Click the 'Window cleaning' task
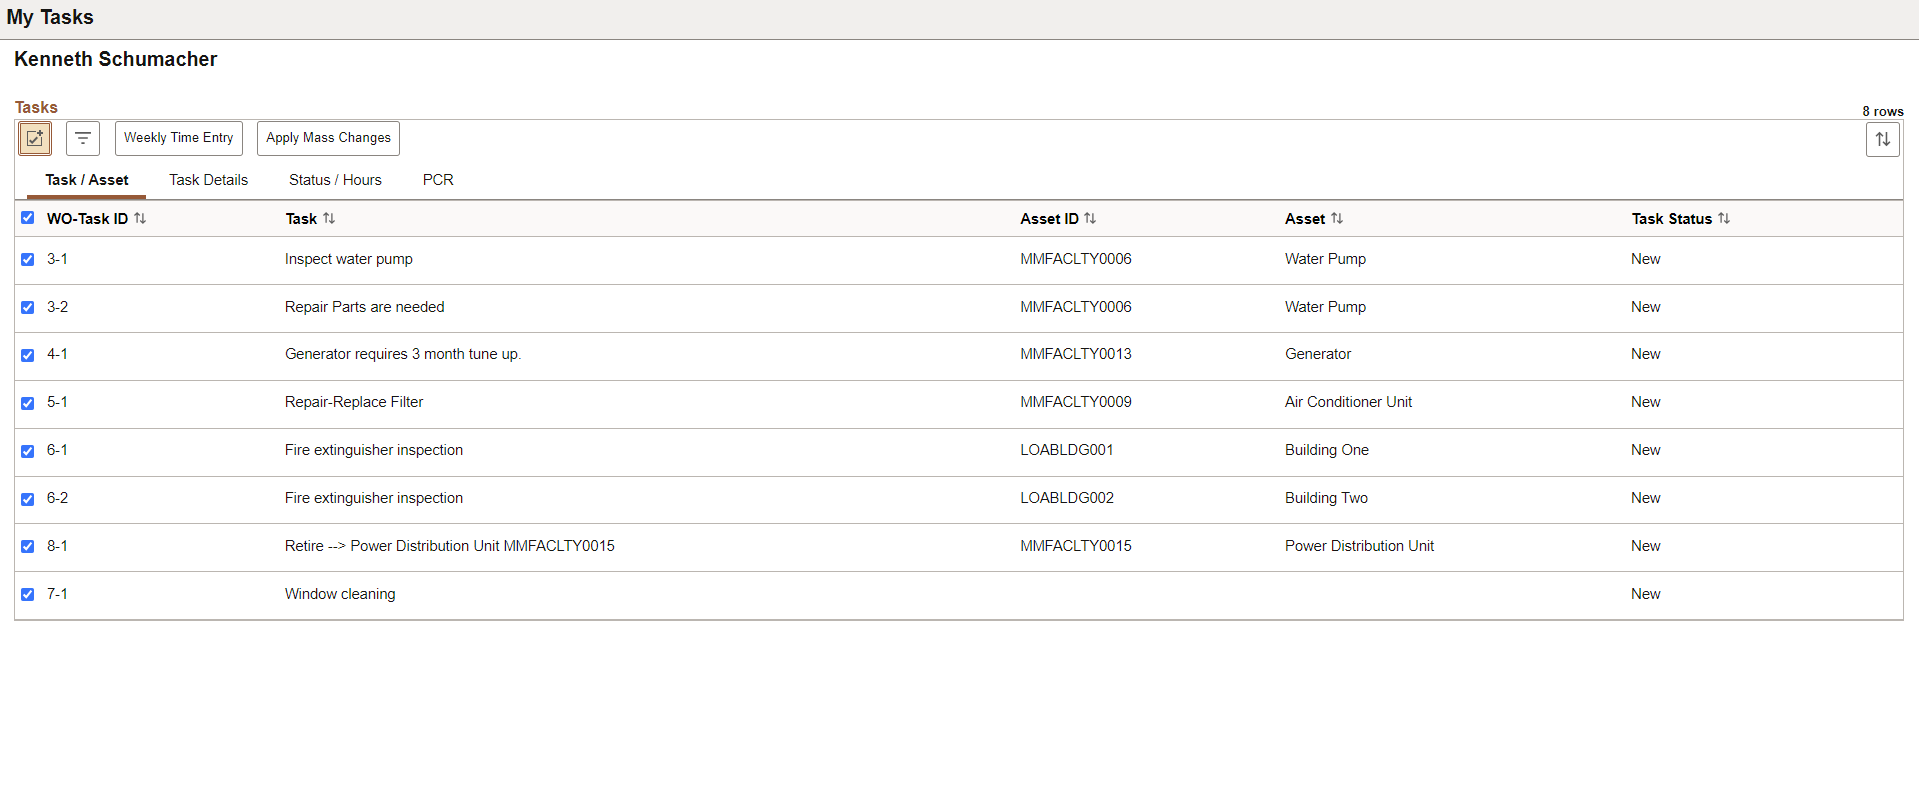Viewport: 1919px width, 811px height. click(340, 594)
